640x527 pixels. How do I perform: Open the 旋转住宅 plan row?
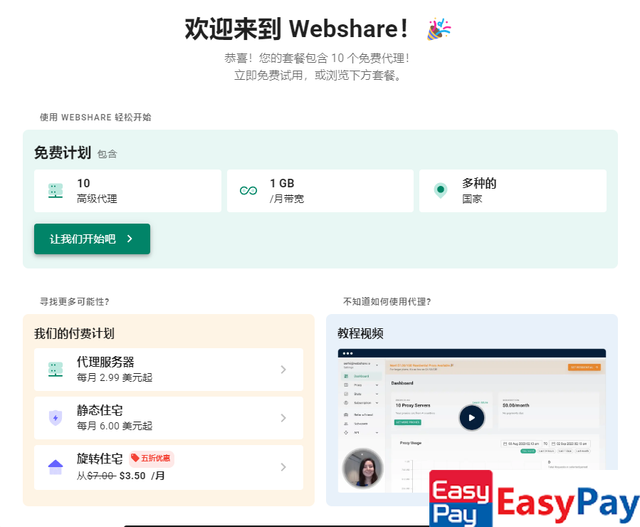169,467
